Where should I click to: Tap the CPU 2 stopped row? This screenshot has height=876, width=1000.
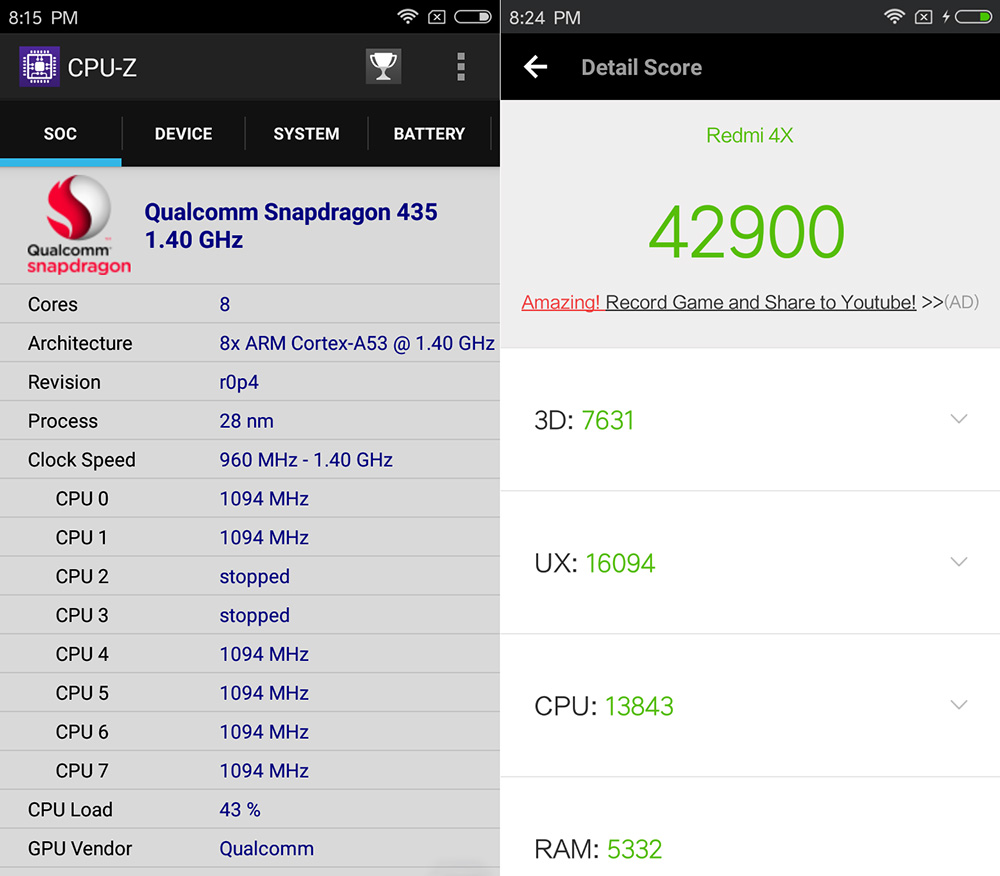click(x=250, y=576)
